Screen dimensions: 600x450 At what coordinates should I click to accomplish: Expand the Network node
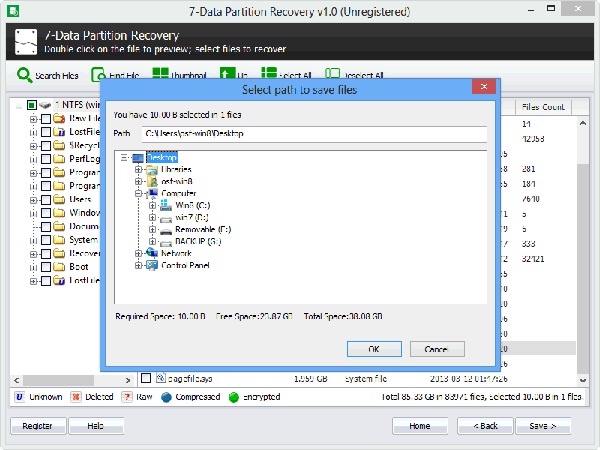click(x=139, y=253)
